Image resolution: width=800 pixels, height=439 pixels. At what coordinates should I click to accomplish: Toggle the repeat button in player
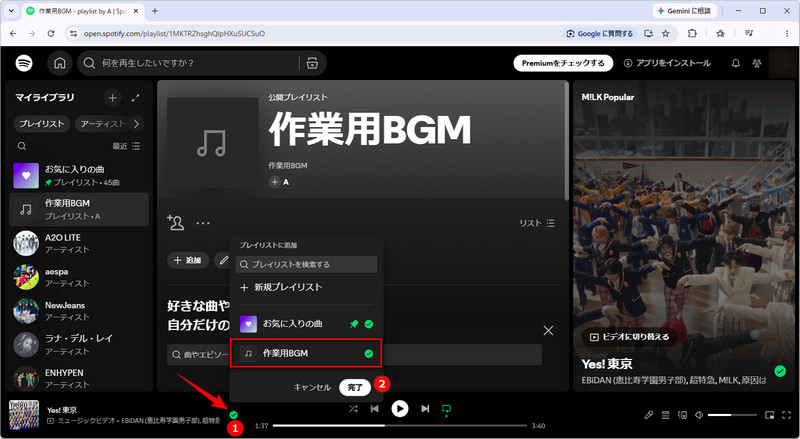click(x=446, y=409)
